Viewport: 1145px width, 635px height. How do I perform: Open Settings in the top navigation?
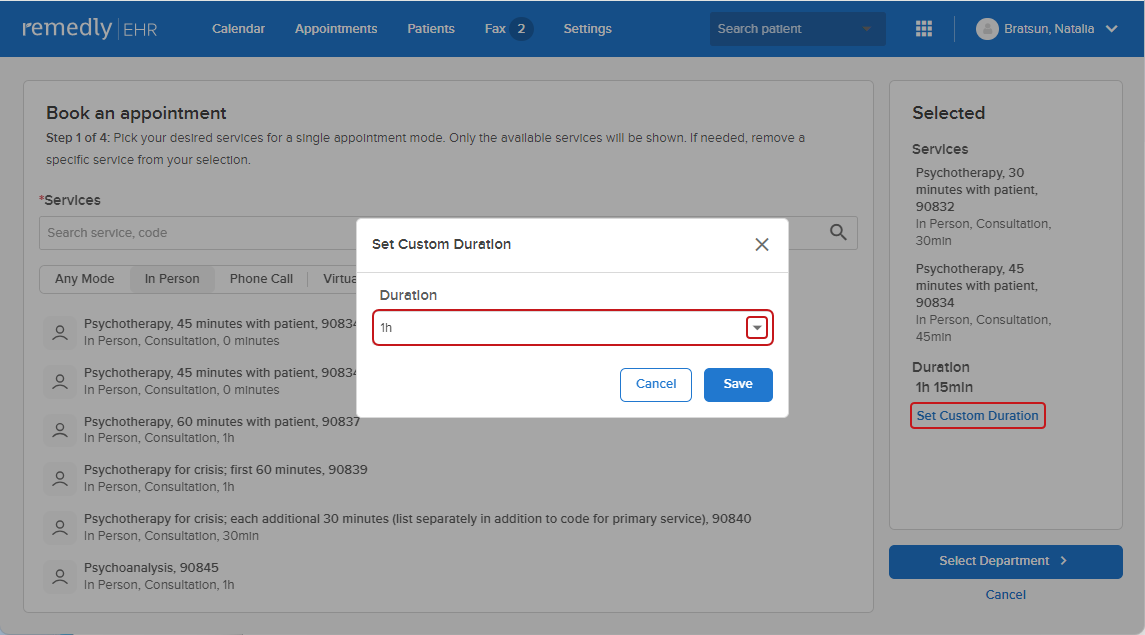pyautogui.click(x=587, y=29)
